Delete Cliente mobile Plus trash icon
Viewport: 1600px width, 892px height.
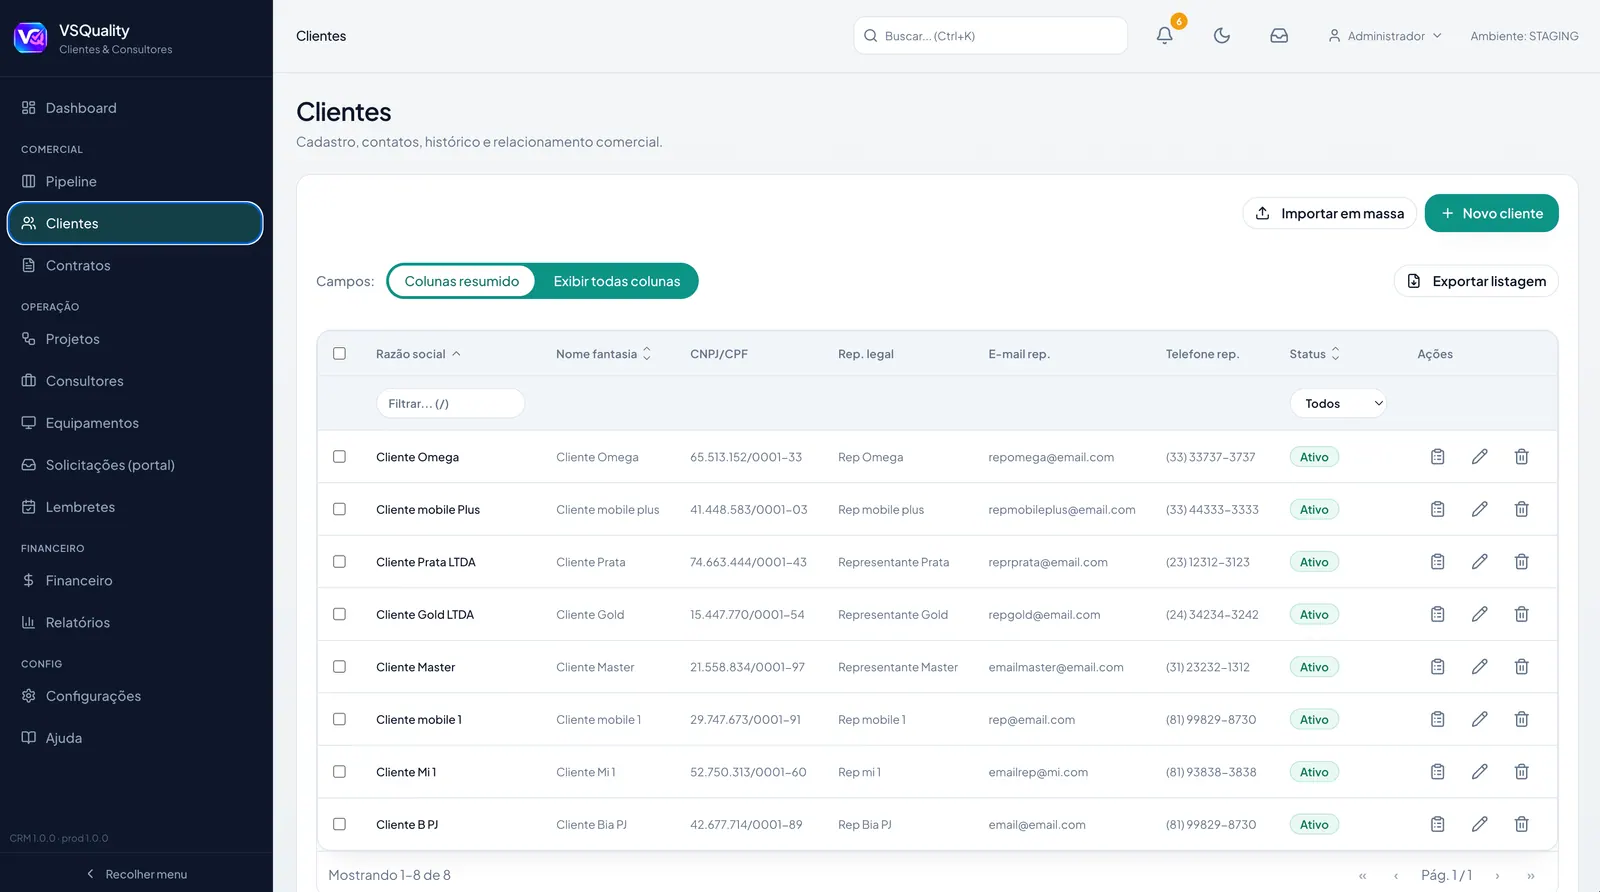click(x=1522, y=509)
